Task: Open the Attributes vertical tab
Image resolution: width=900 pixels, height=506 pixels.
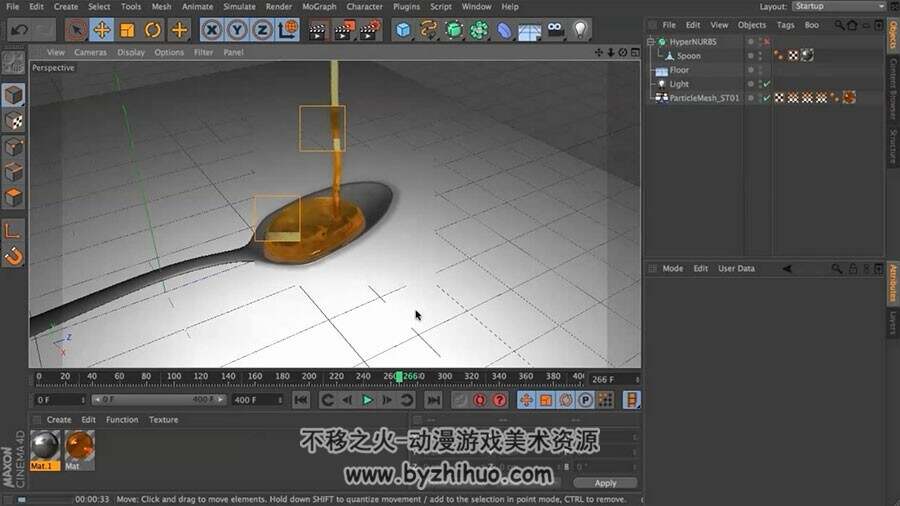Action: pyautogui.click(x=893, y=282)
